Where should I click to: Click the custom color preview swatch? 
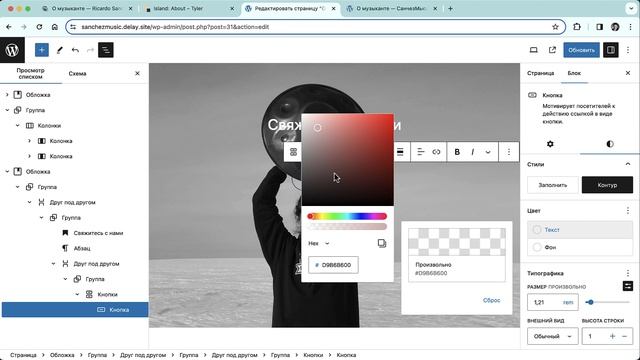(457, 242)
